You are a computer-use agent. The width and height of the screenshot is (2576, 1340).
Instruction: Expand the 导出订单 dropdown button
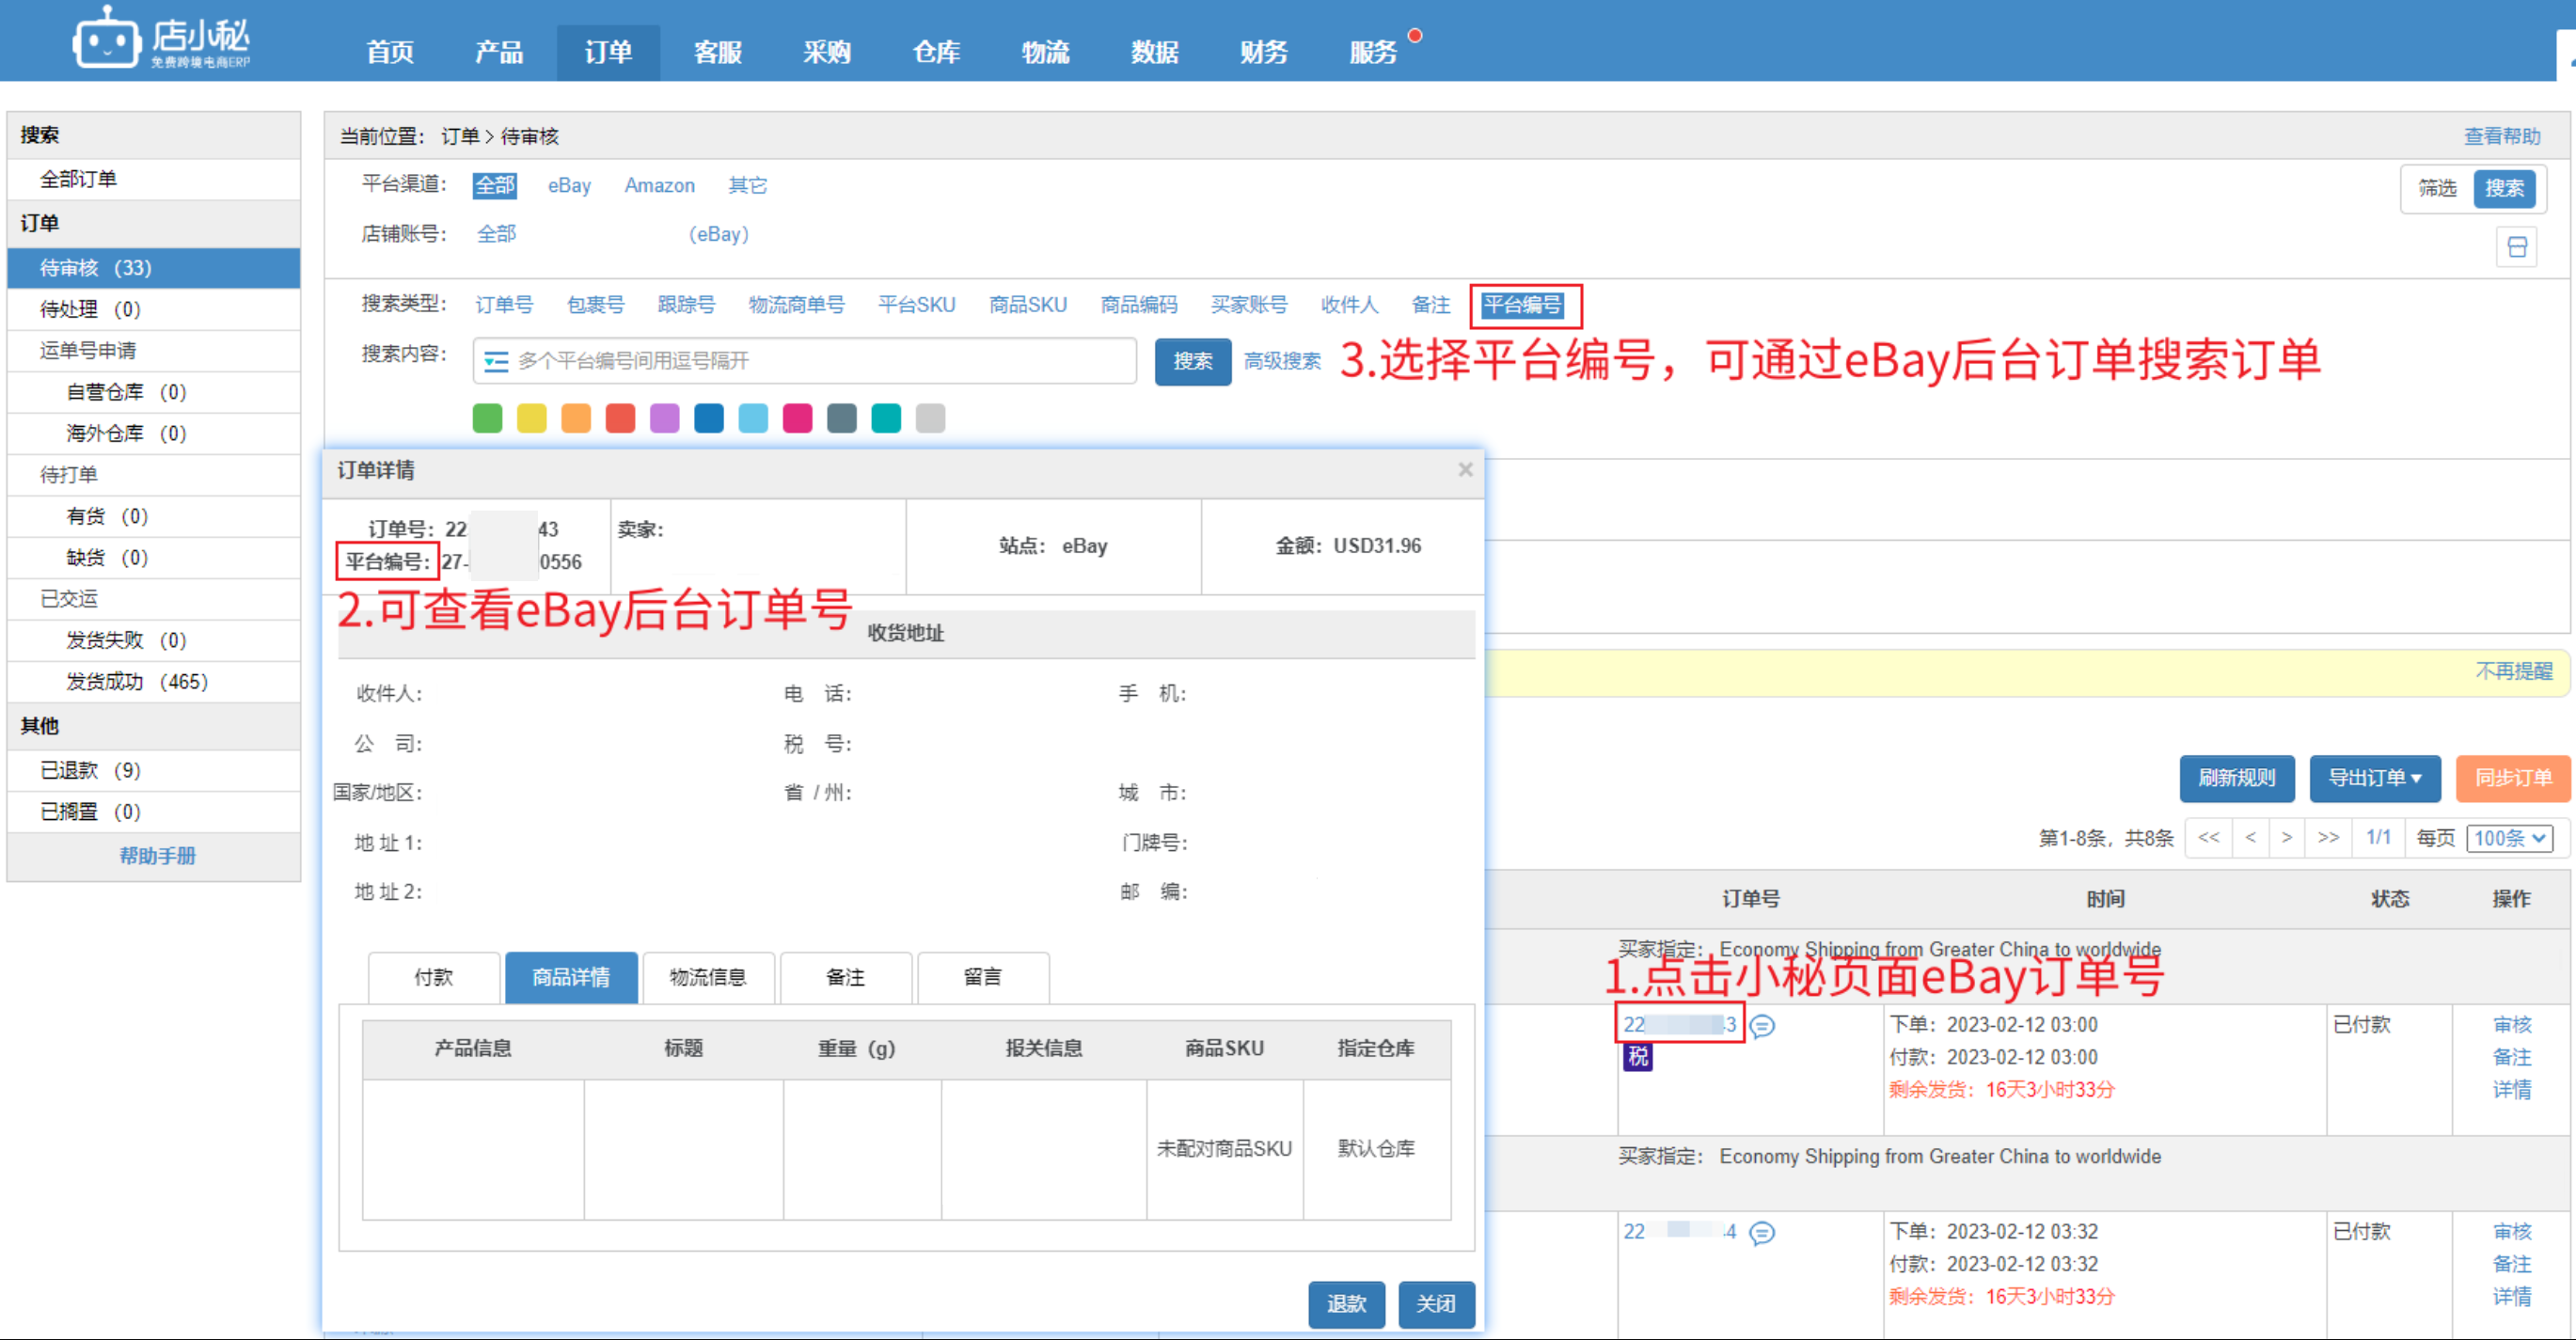point(2374,778)
